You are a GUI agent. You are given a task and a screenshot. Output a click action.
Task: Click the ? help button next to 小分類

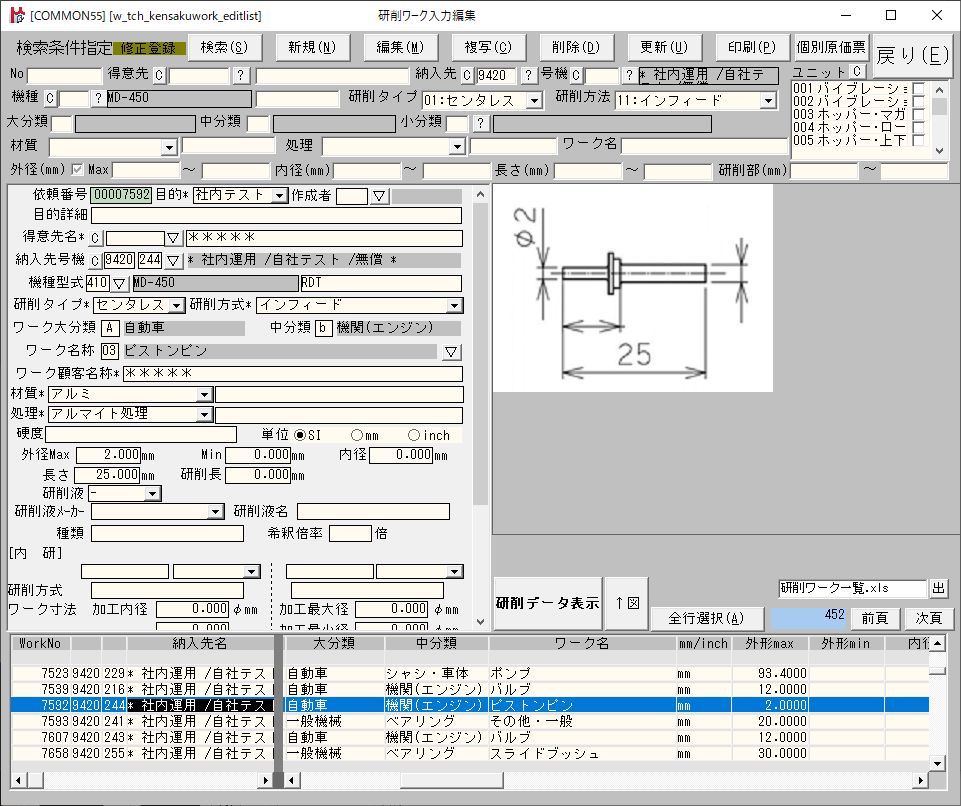481,123
